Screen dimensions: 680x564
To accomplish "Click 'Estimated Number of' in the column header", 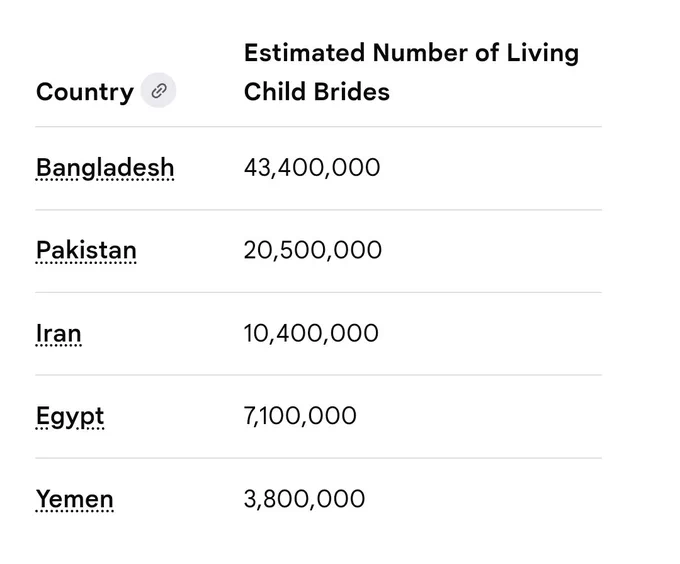I will click(372, 53).
